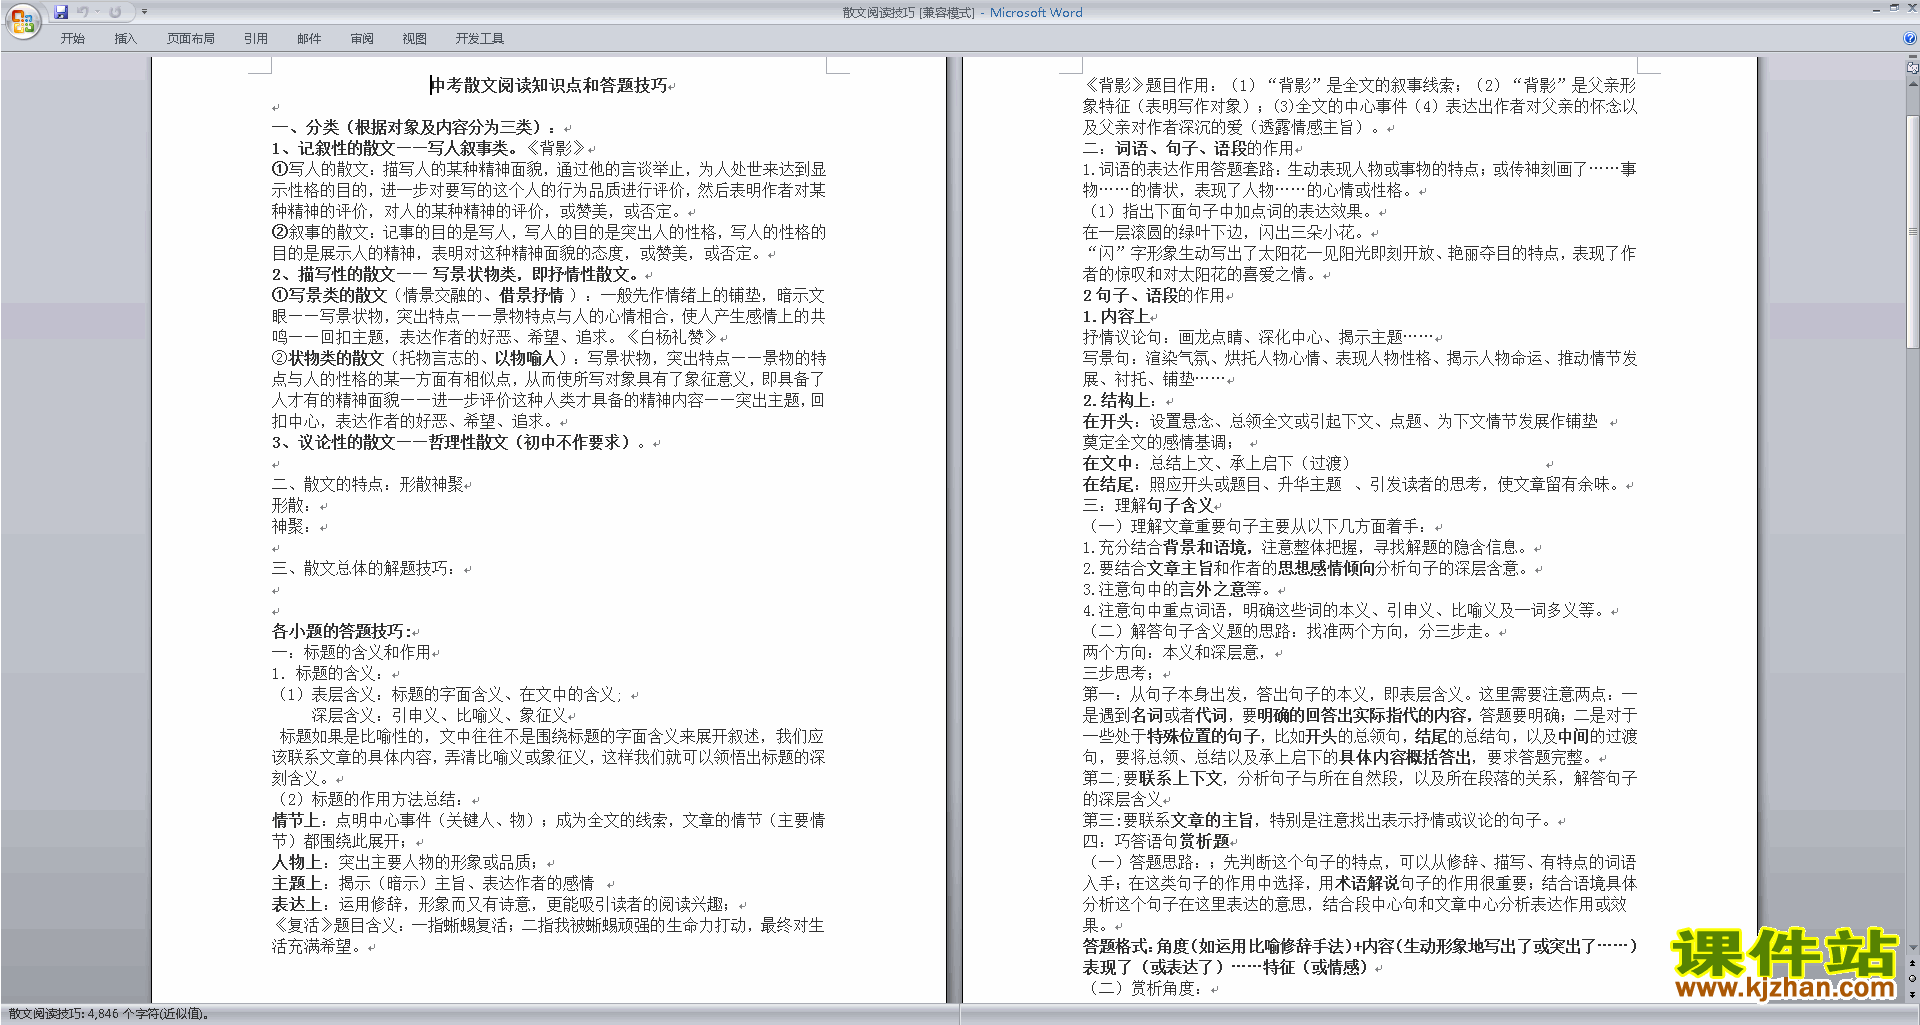This screenshot has height=1025, width=1920.
Task: Click line 三：理解句子含义
Action: (1147, 506)
